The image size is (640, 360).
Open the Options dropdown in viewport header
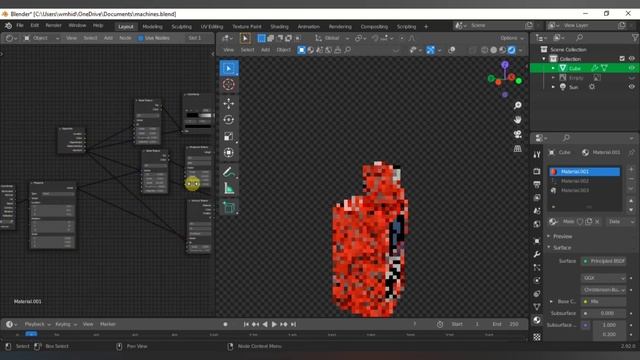(512, 38)
